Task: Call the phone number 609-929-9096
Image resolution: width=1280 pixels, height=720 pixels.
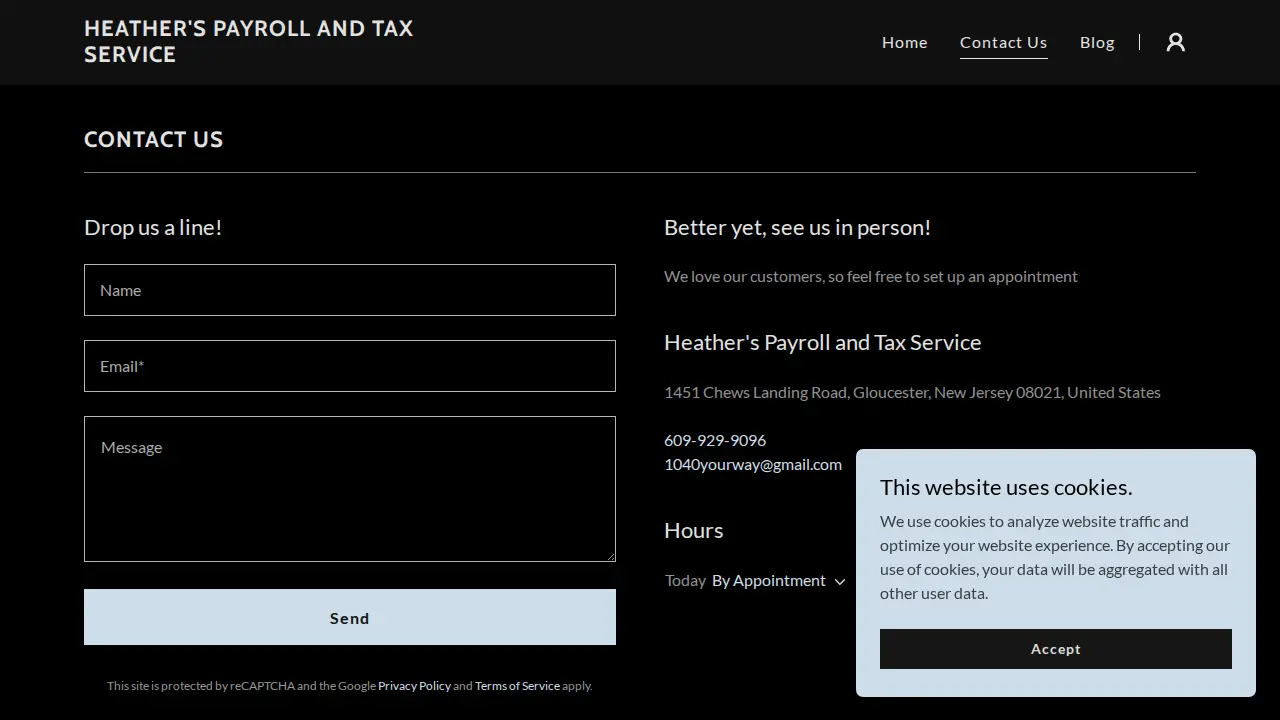Action: point(715,440)
